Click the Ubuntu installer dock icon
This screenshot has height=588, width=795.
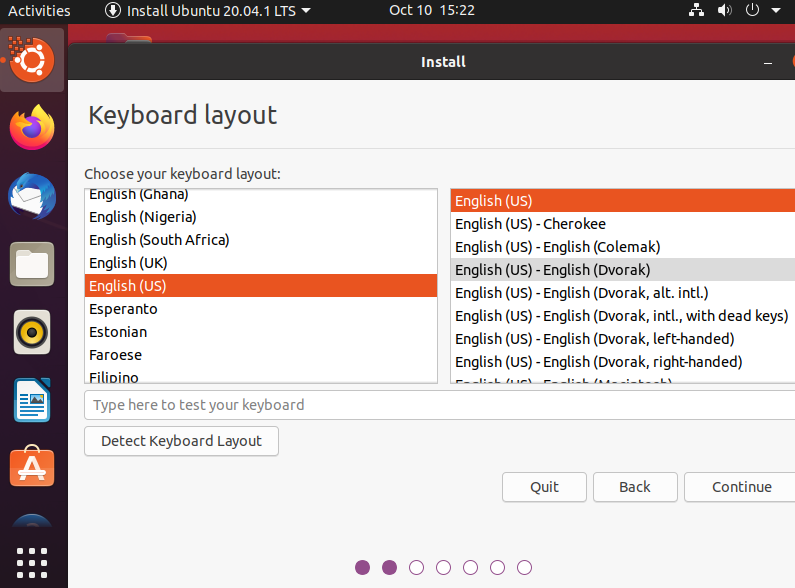[x=32, y=61]
